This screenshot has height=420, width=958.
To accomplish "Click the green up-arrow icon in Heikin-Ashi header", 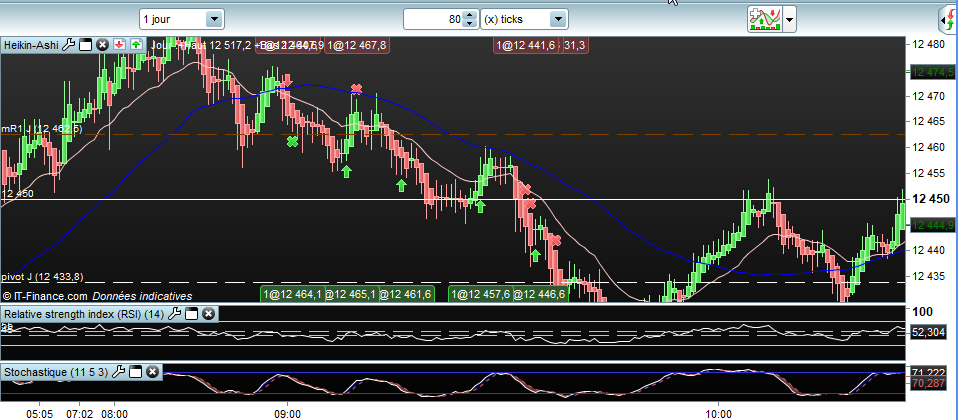I will (136, 45).
